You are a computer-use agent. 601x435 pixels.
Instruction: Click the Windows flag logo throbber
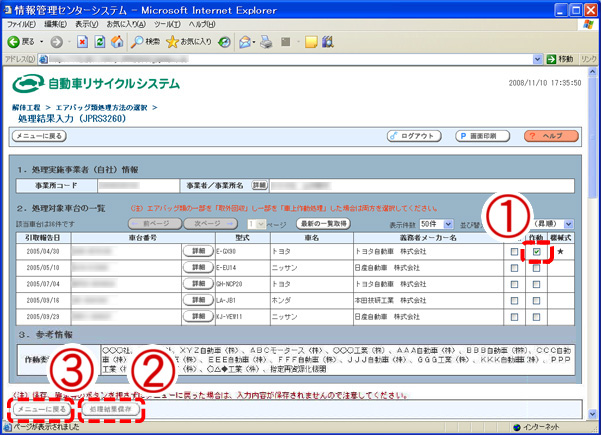[588, 25]
